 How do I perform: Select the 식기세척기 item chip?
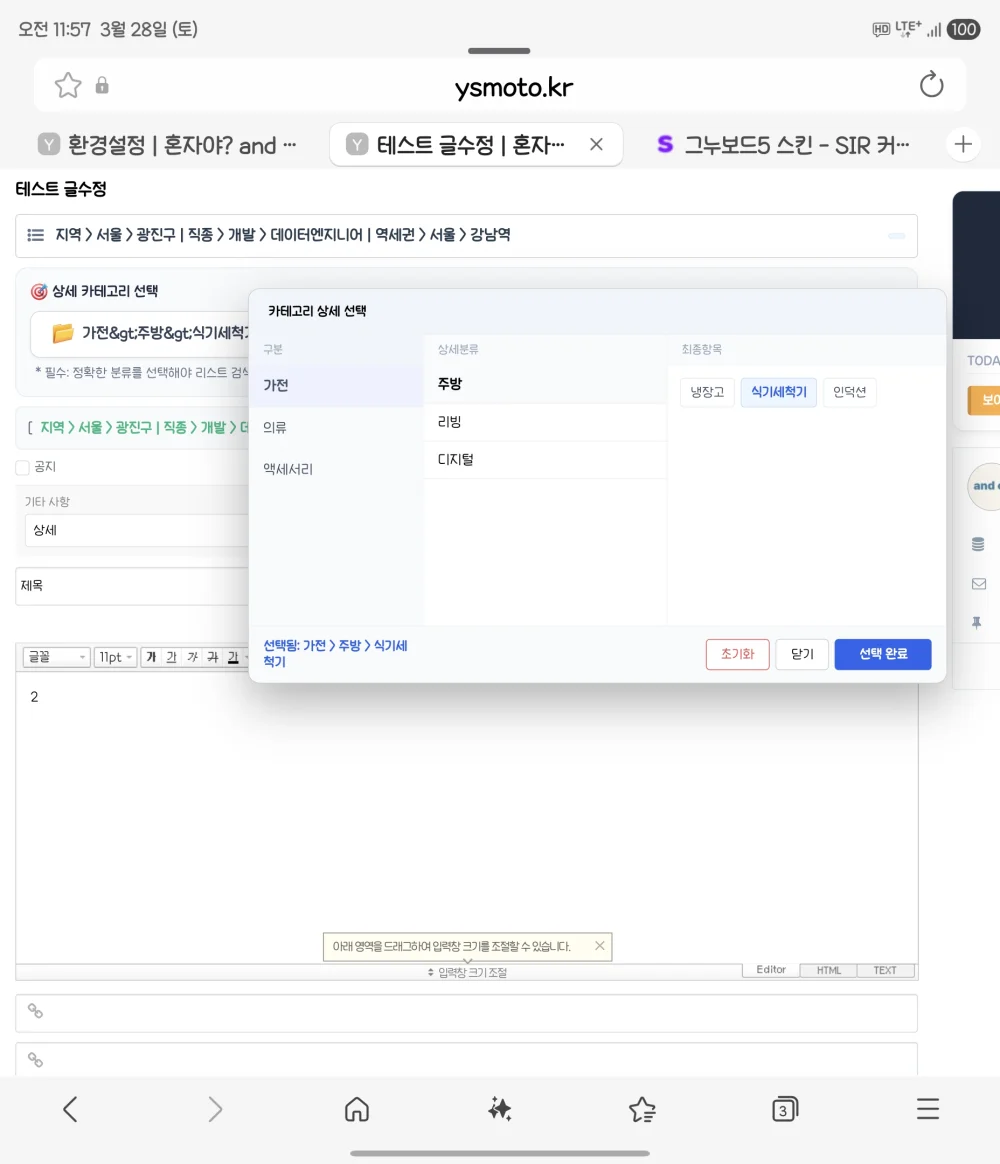779,392
